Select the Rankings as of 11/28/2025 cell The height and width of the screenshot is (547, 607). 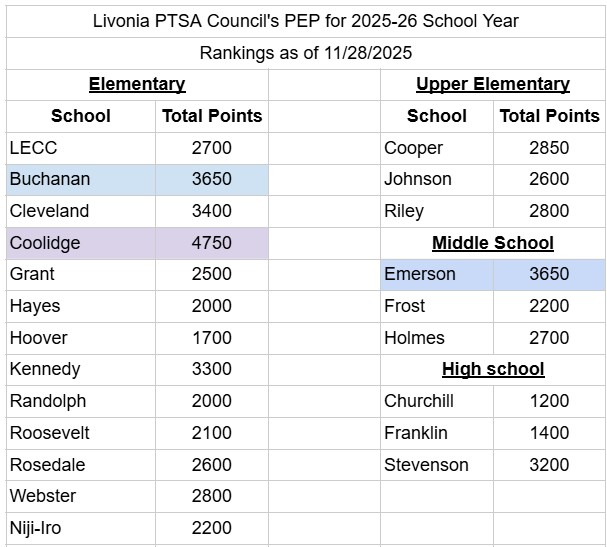point(305,53)
